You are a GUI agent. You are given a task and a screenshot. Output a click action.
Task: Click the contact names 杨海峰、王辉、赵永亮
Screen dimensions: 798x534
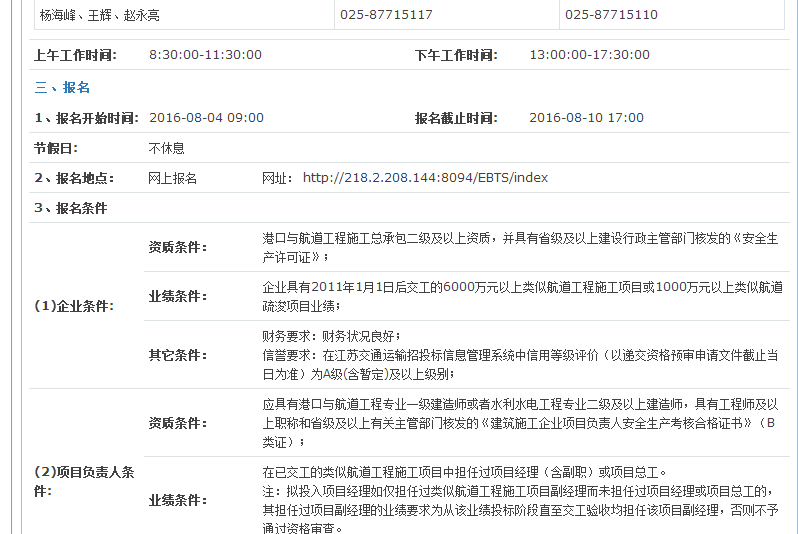pos(99,15)
